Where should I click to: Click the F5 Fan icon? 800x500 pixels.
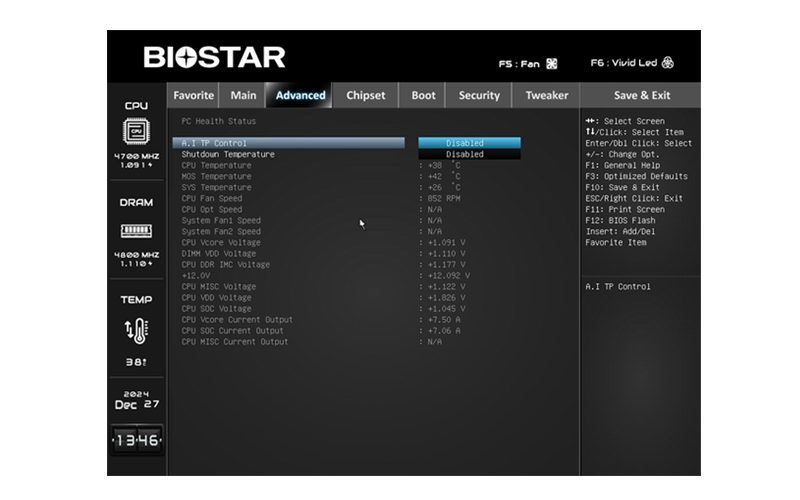point(552,64)
